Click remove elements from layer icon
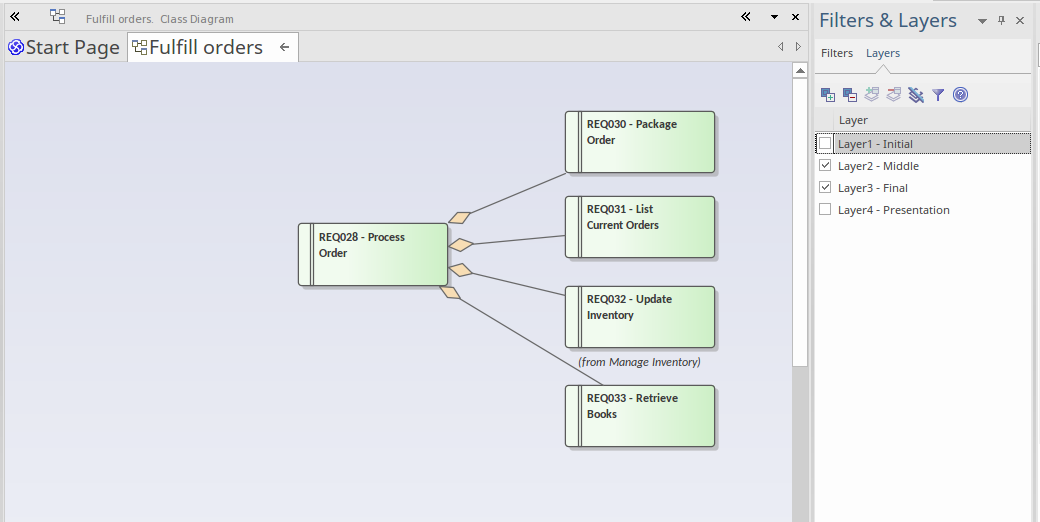Image resolution: width=1040 pixels, height=522 pixels. 893,95
